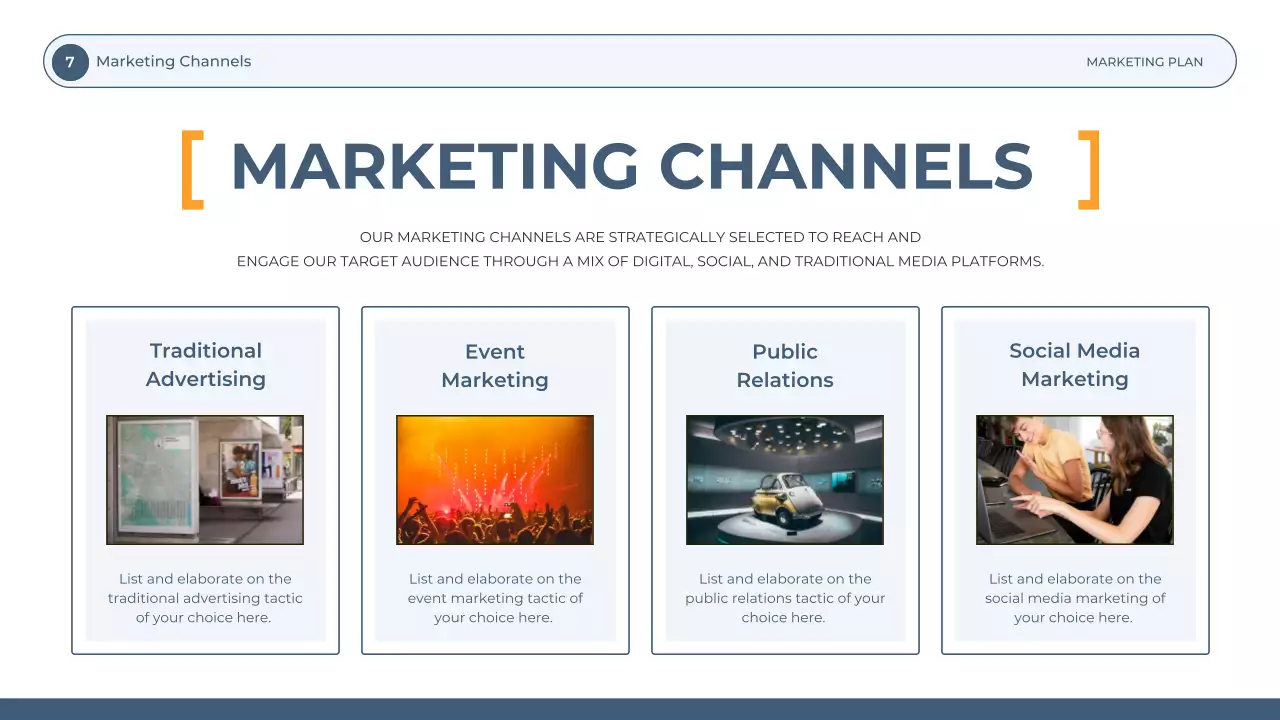The image size is (1280, 720).
Task: Click the Public Relations card heading
Action: 785,365
